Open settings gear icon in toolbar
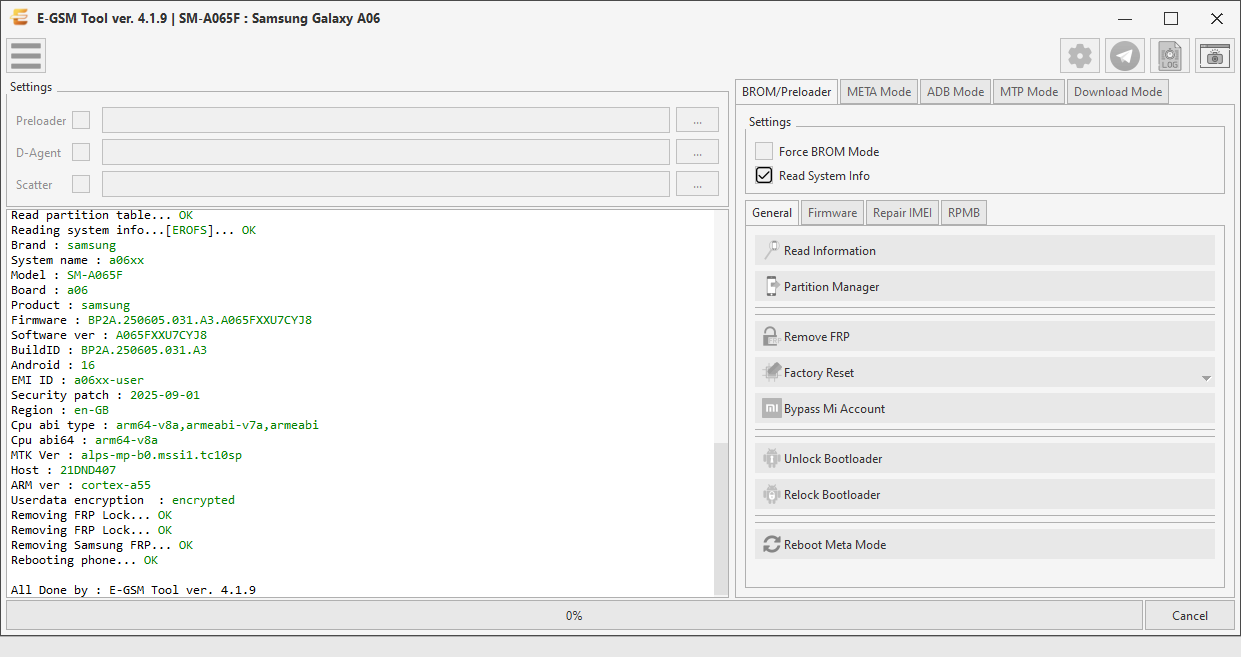1241x657 pixels. [x=1080, y=56]
